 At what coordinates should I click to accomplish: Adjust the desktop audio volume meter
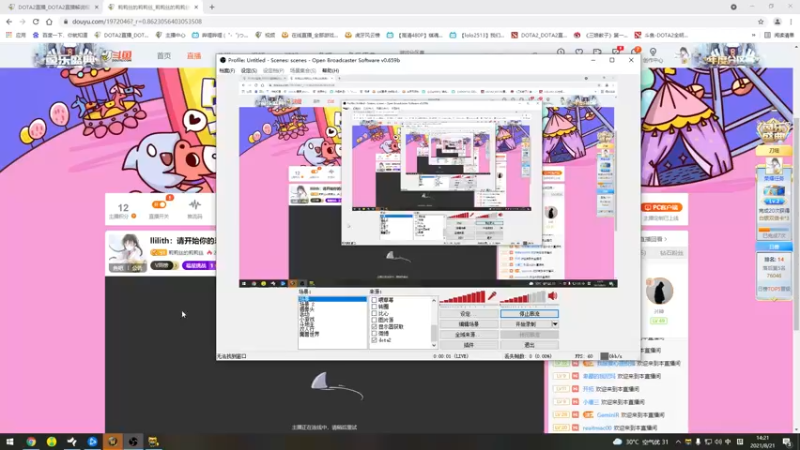[x=522, y=297]
